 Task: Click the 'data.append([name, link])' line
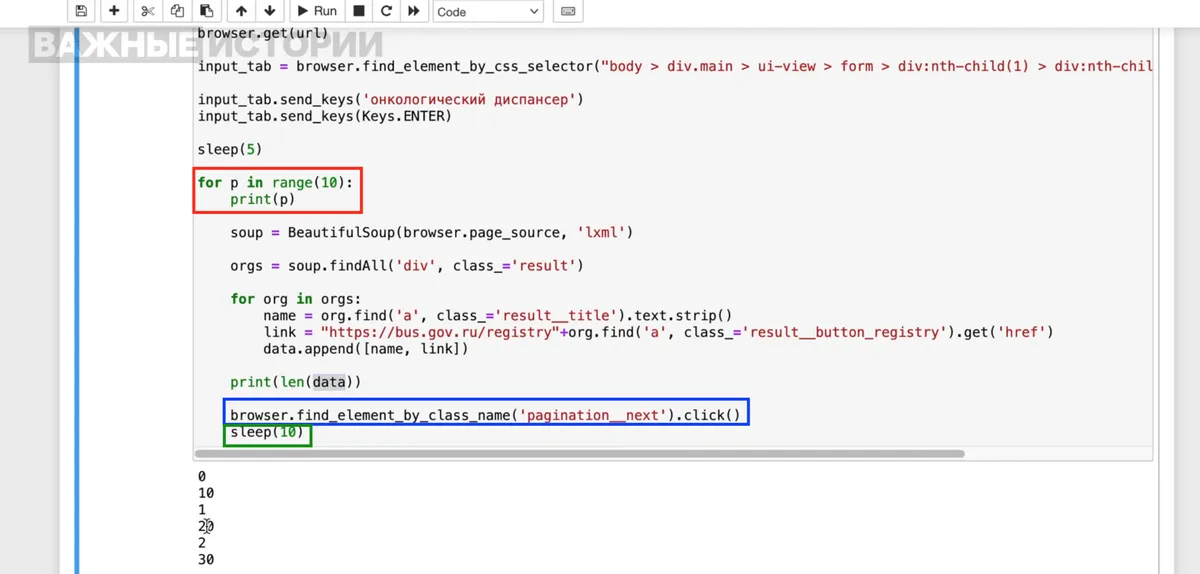point(365,348)
